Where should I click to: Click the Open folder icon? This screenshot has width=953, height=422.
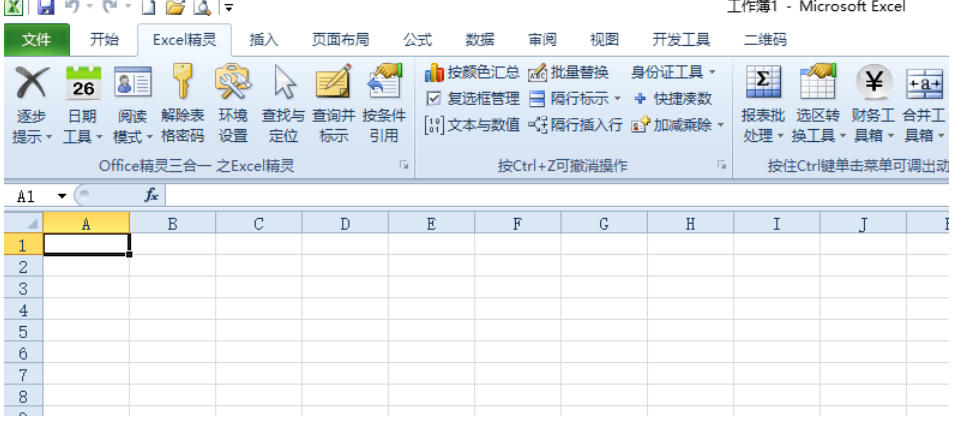point(175,7)
